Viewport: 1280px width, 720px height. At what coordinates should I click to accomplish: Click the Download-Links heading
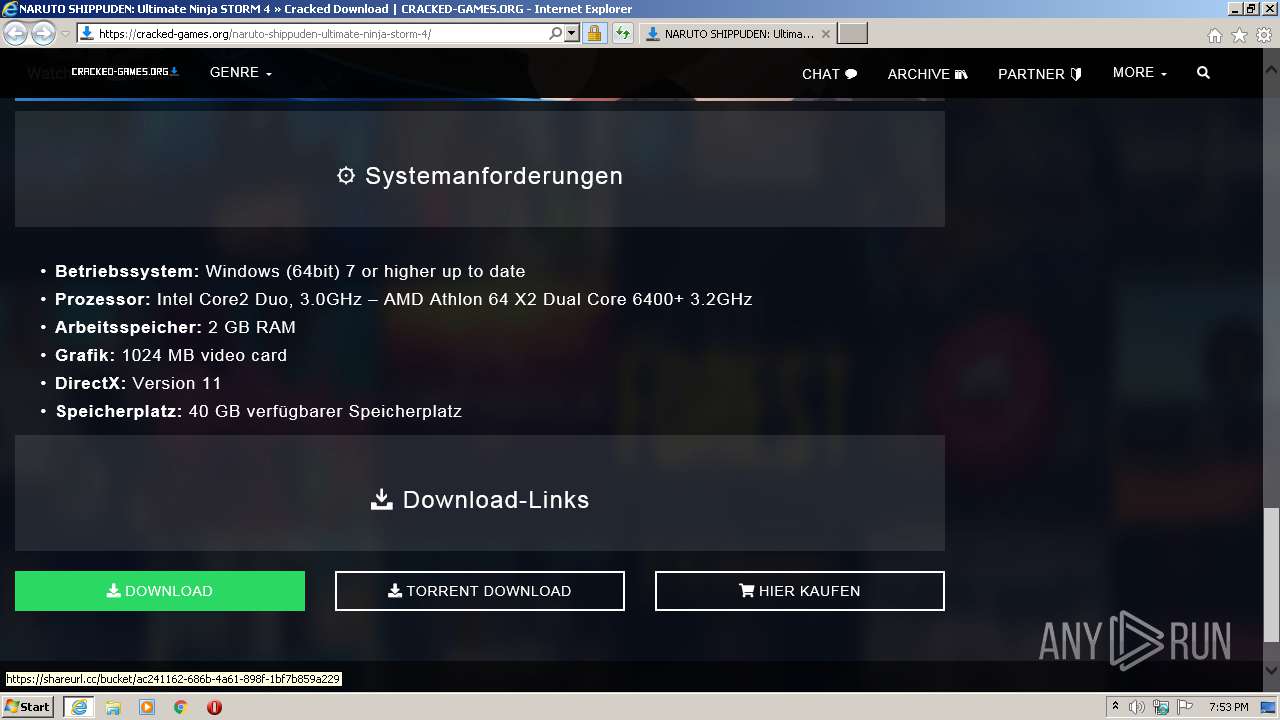tap(480, 500)
